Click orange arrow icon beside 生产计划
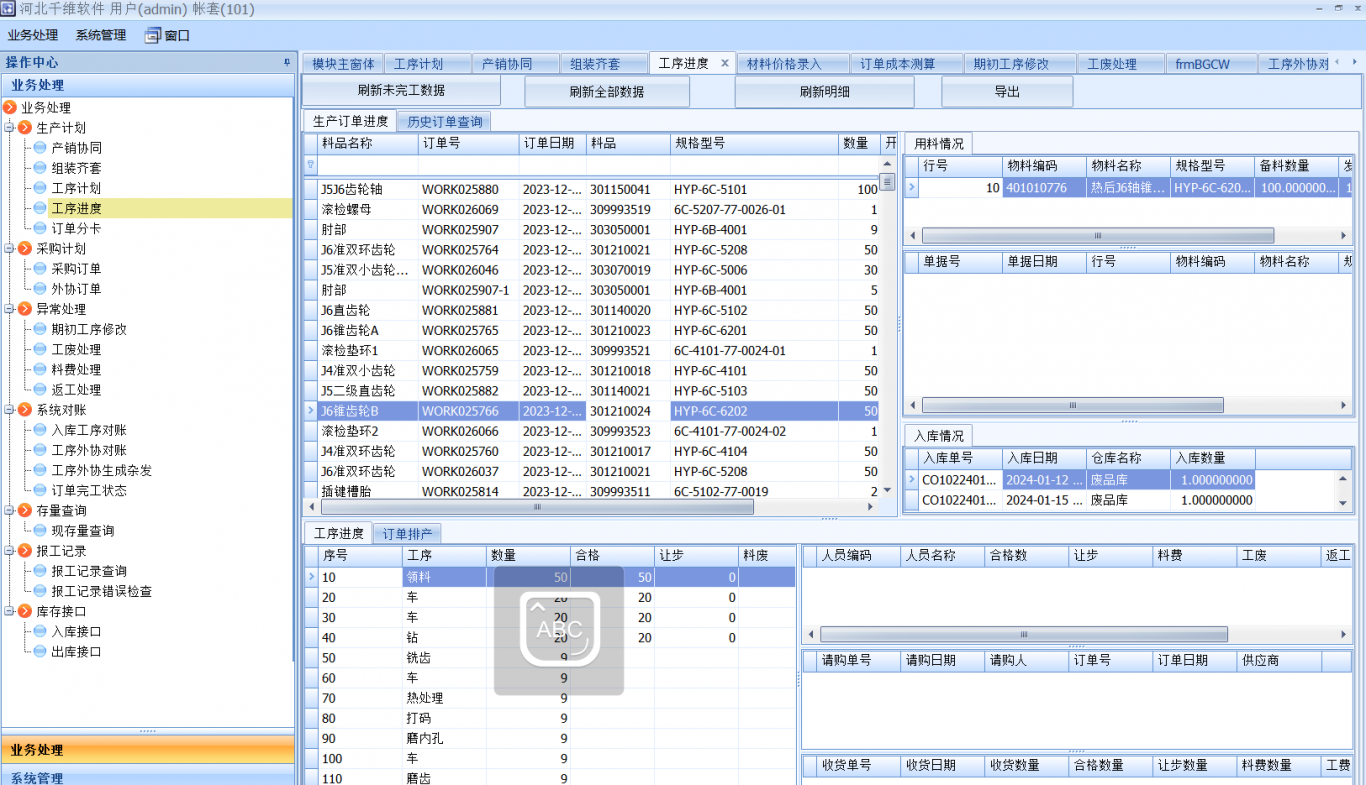Screen dimensions: 1366x785 [x=25, y=128]
